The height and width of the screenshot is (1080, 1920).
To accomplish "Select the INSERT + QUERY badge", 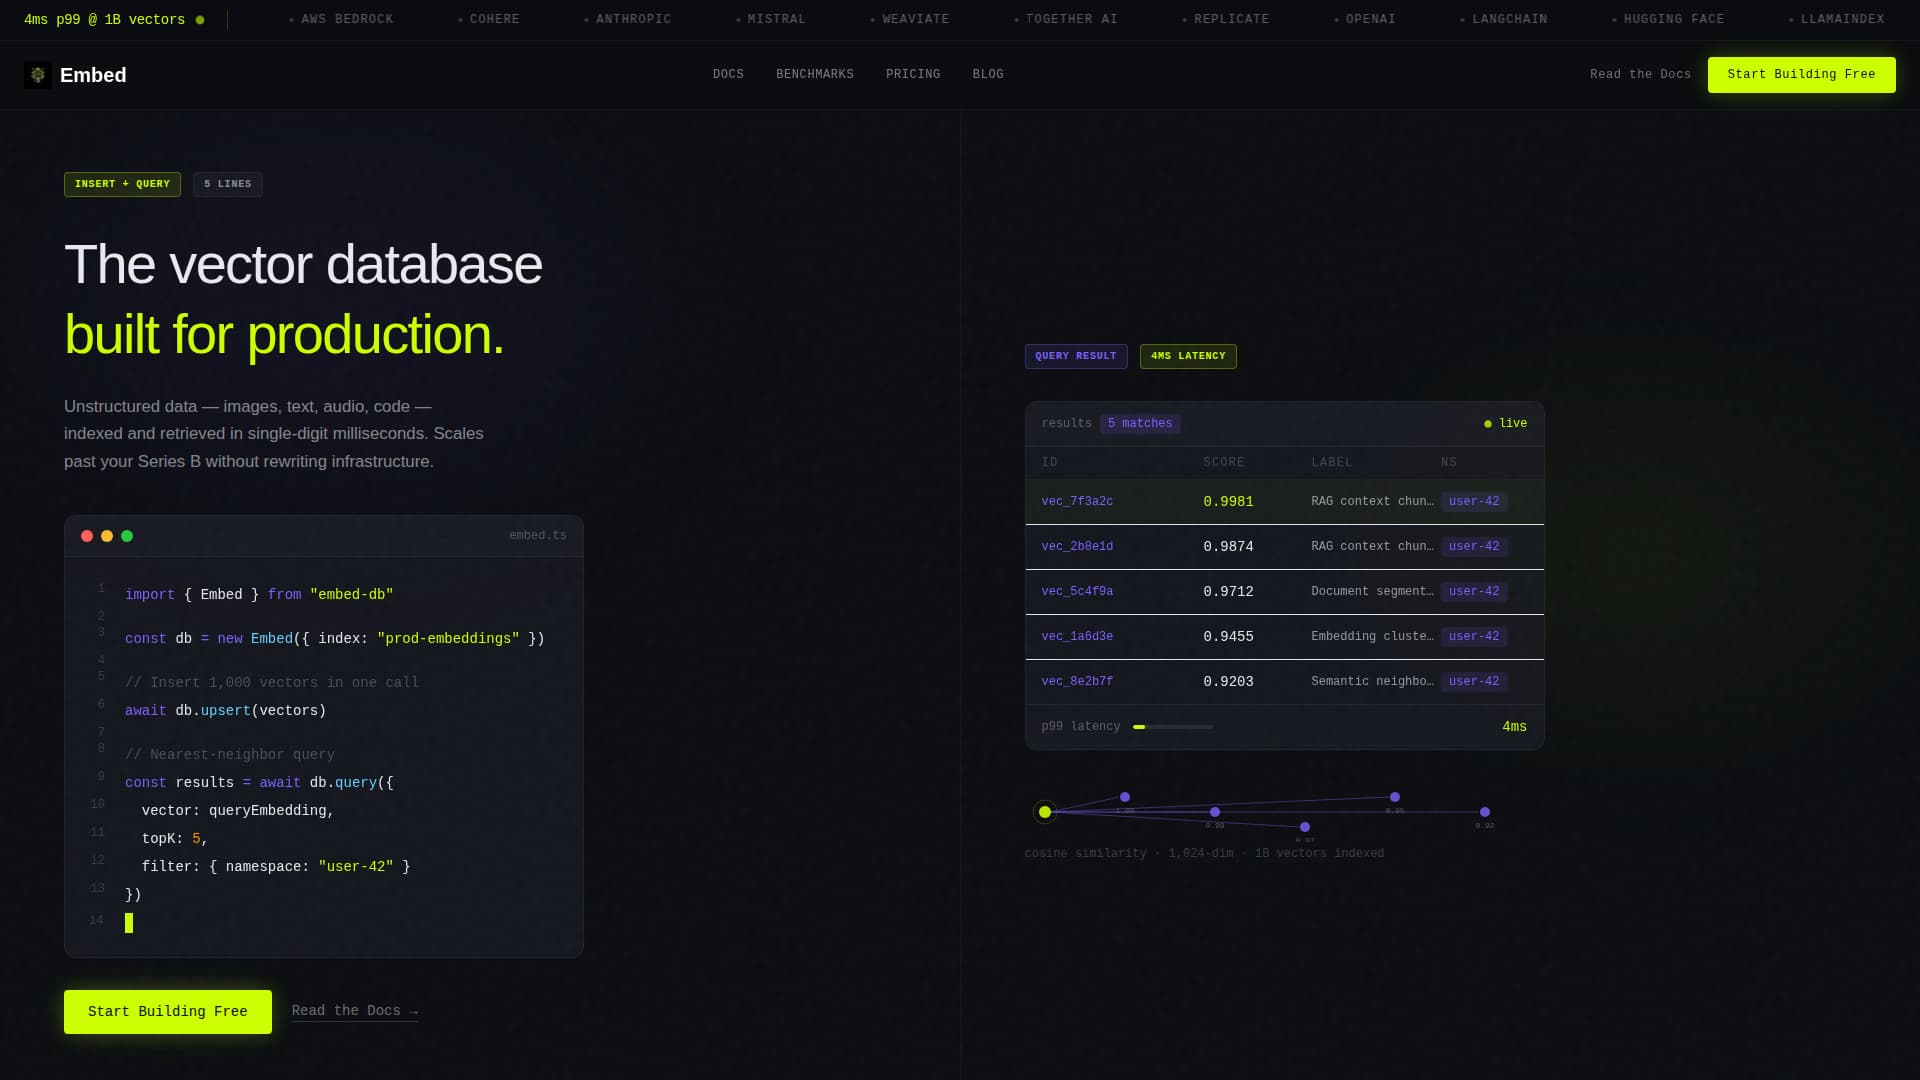I will click(x=122, y=184).
